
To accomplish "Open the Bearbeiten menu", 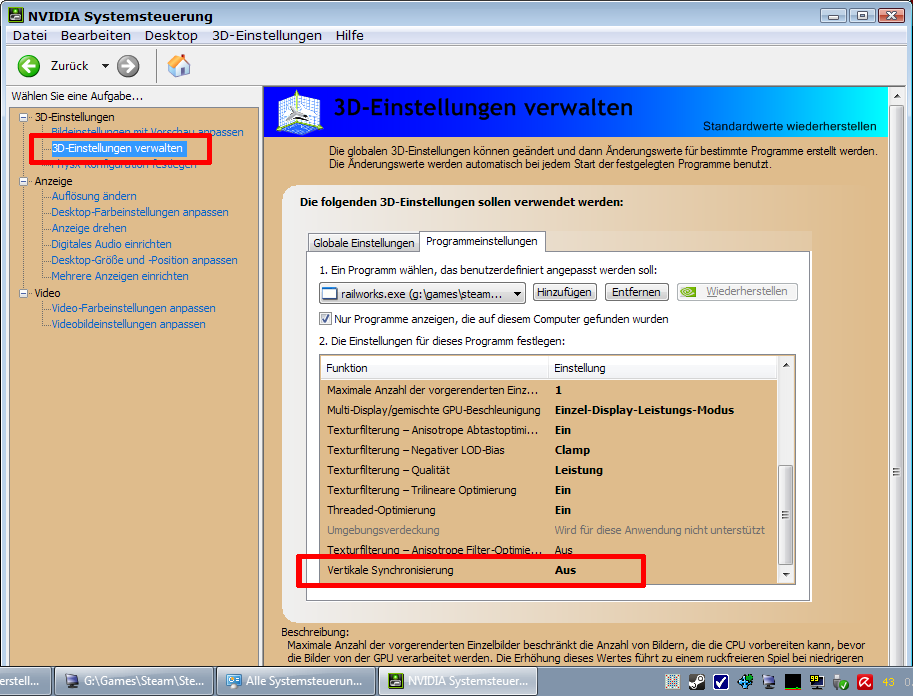I will (x=95, y=36).
